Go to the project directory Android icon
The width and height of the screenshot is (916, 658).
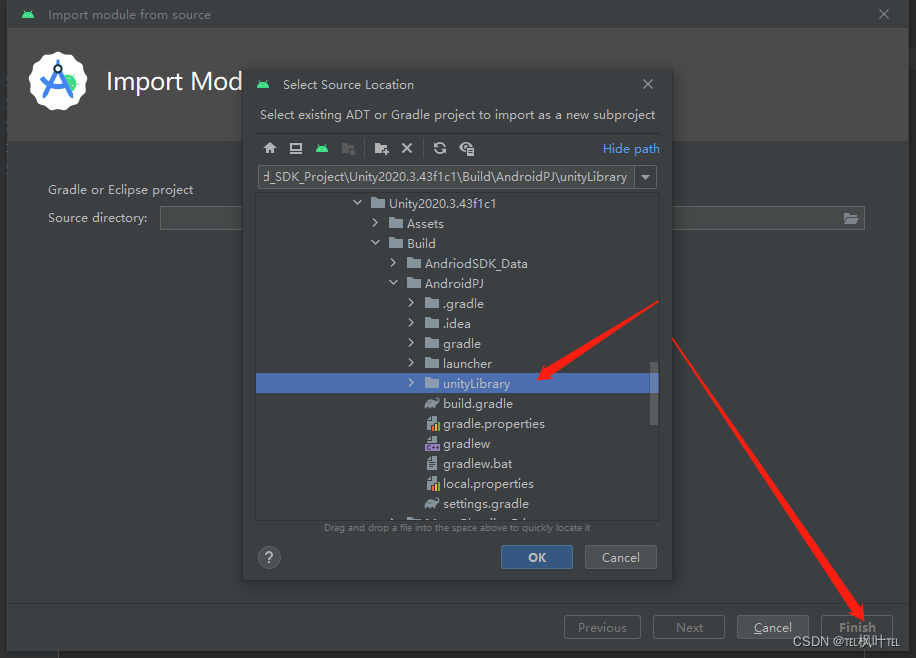tap(322, 148)
